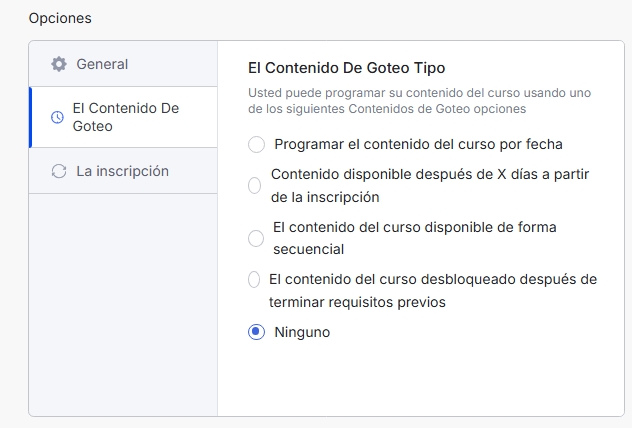Click the gear icon beside General
Viewport: 632px width, 428px height.
(59, 64)
